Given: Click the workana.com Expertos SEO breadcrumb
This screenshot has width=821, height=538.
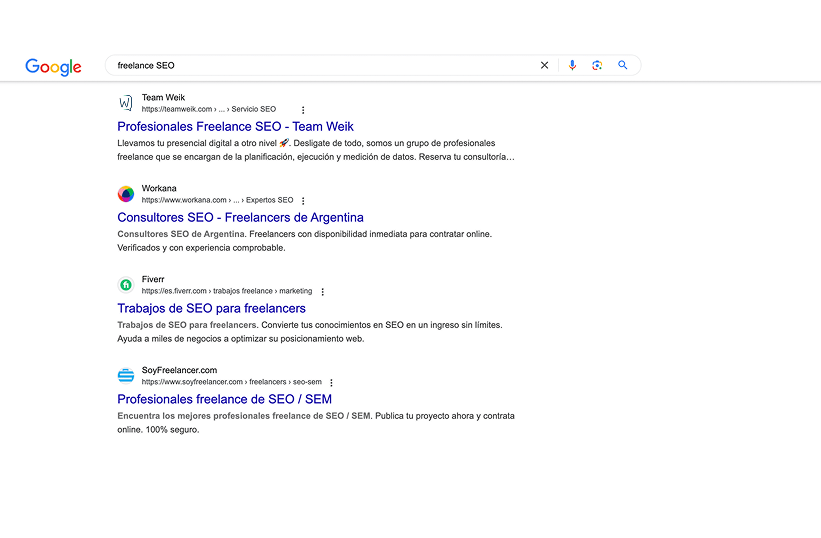Looking at the screenshot, I should pyautogui.click(x=217, y=200).
